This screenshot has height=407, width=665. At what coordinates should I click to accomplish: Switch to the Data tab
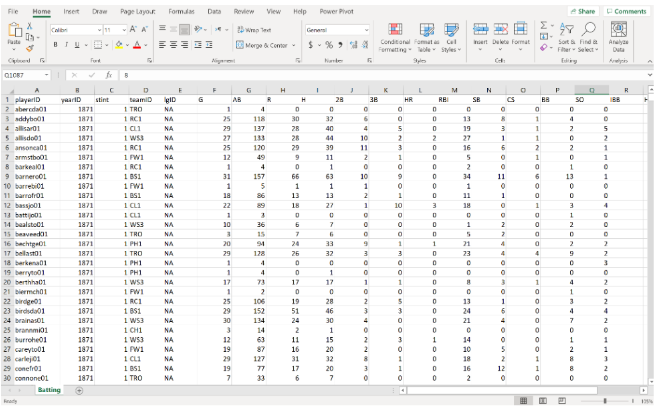(x=214, y=11)
